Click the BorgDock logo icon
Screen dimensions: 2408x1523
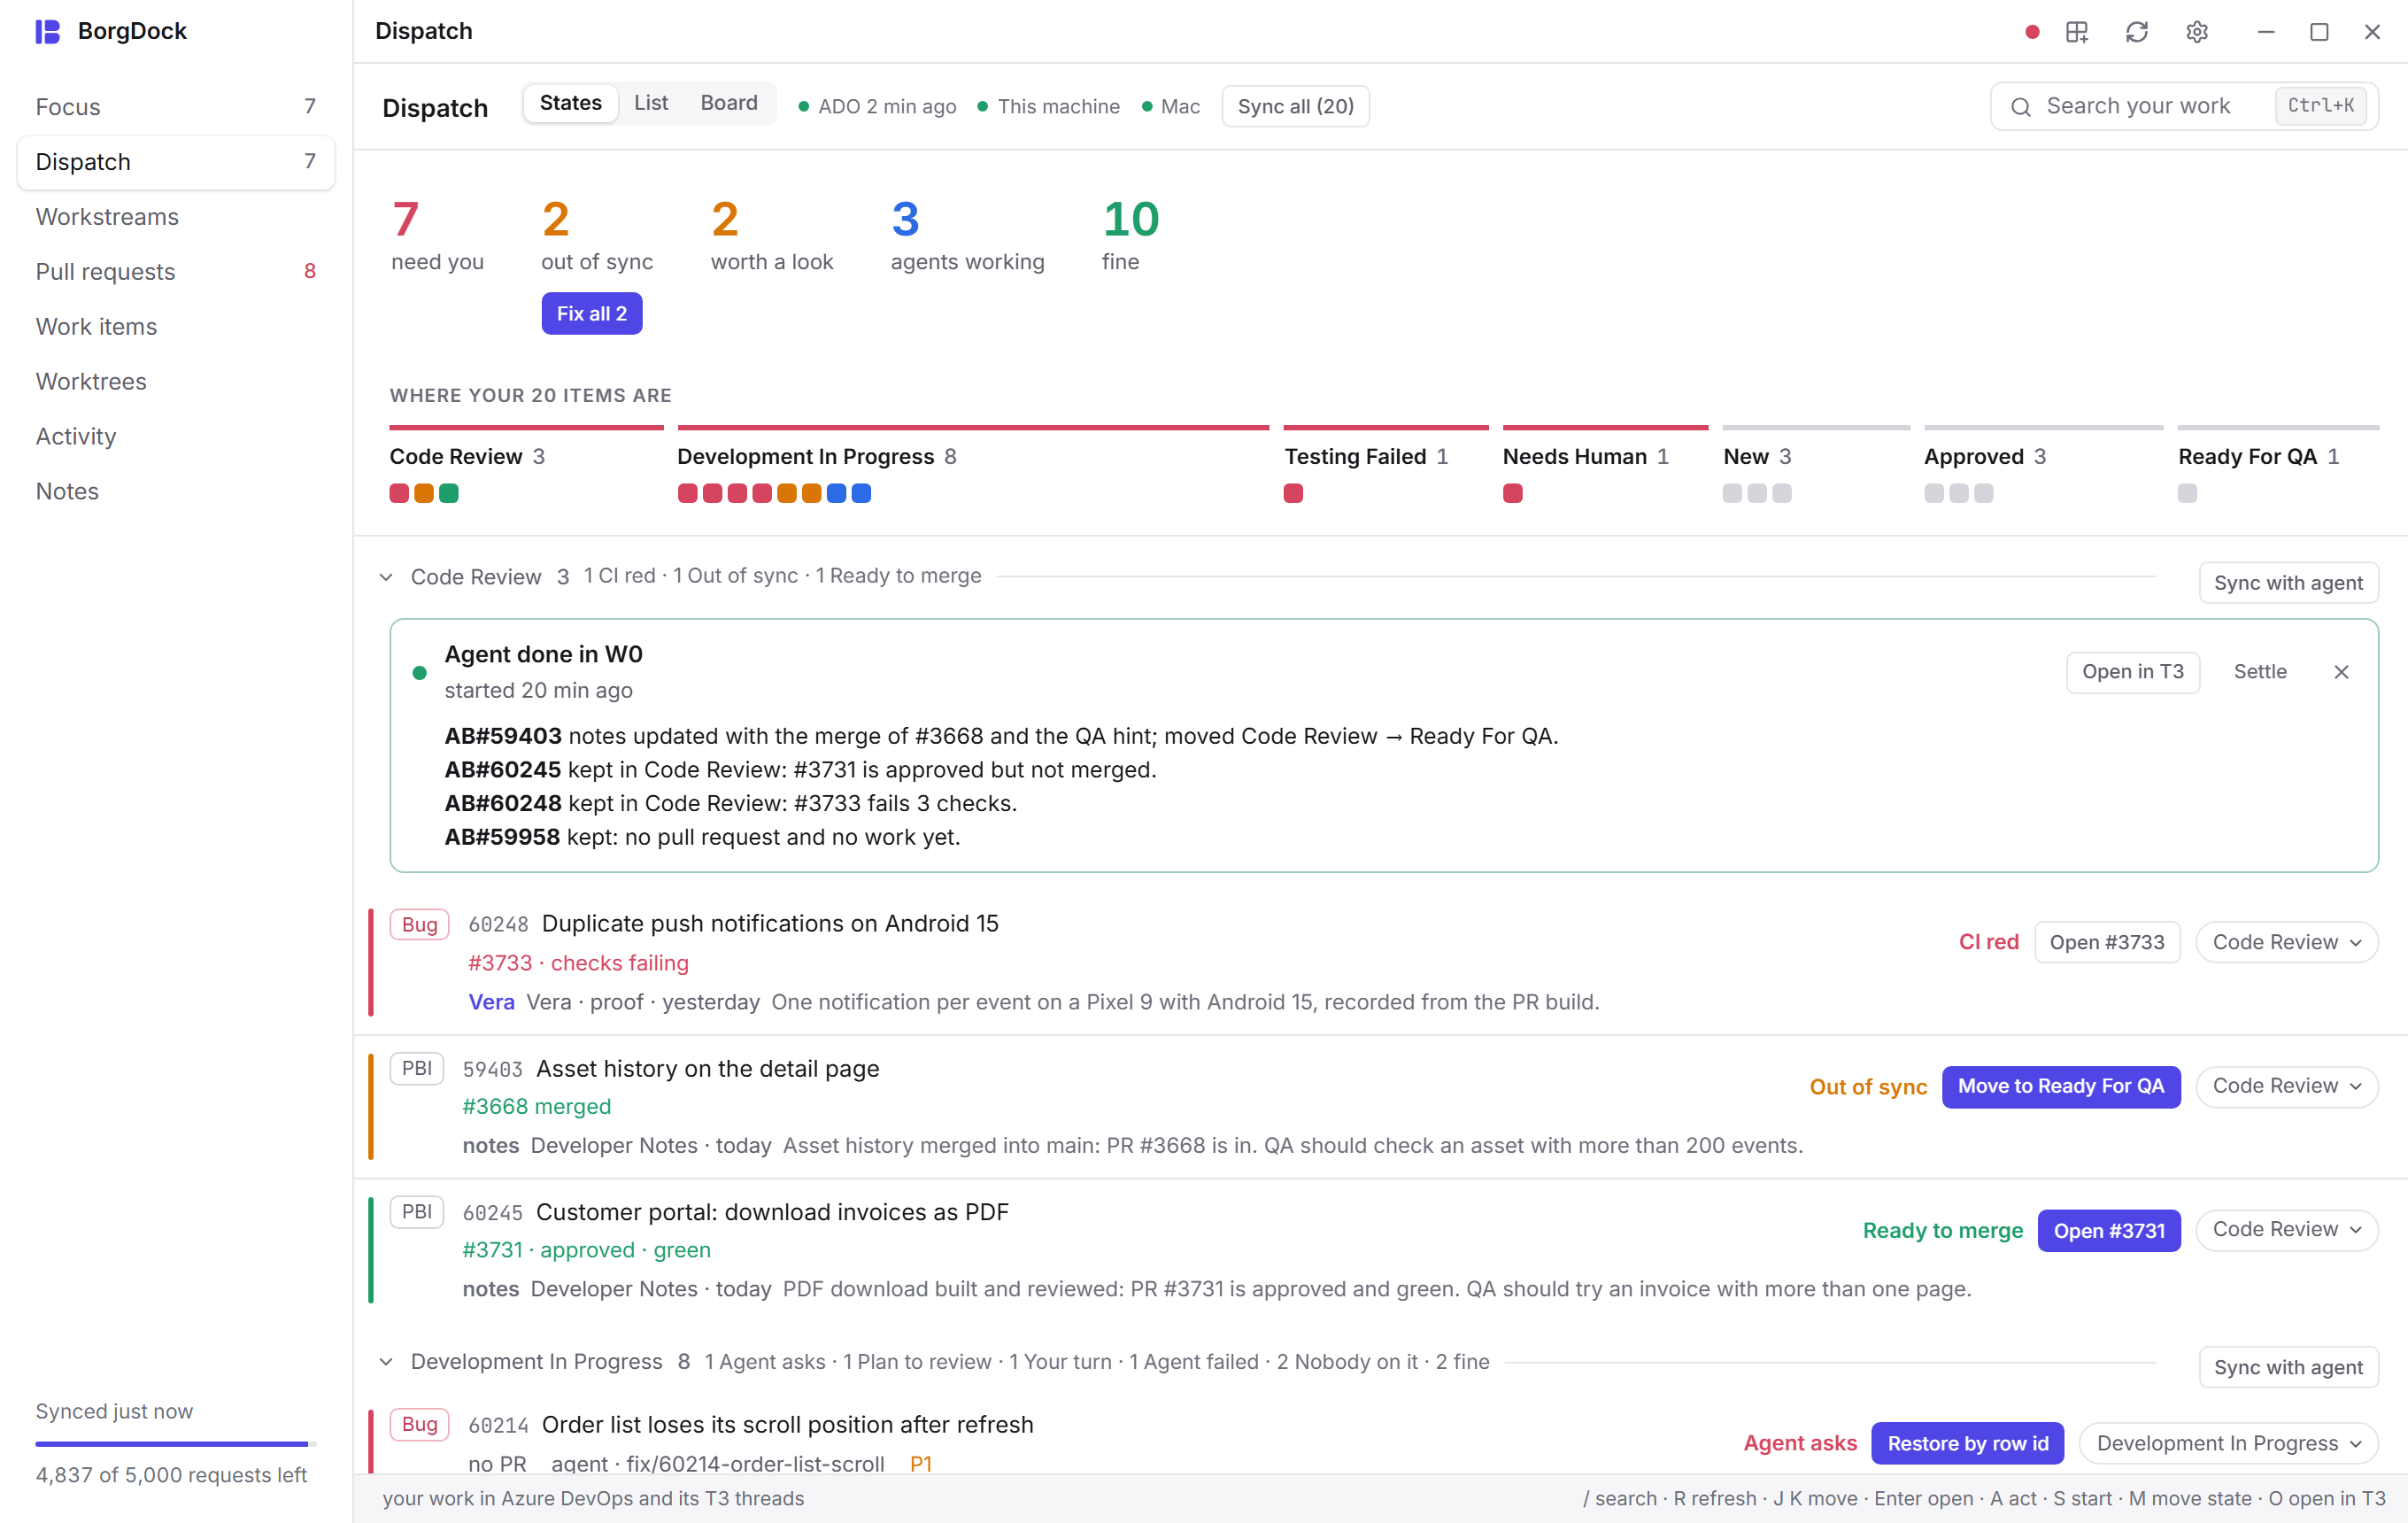tap(48, 31)
